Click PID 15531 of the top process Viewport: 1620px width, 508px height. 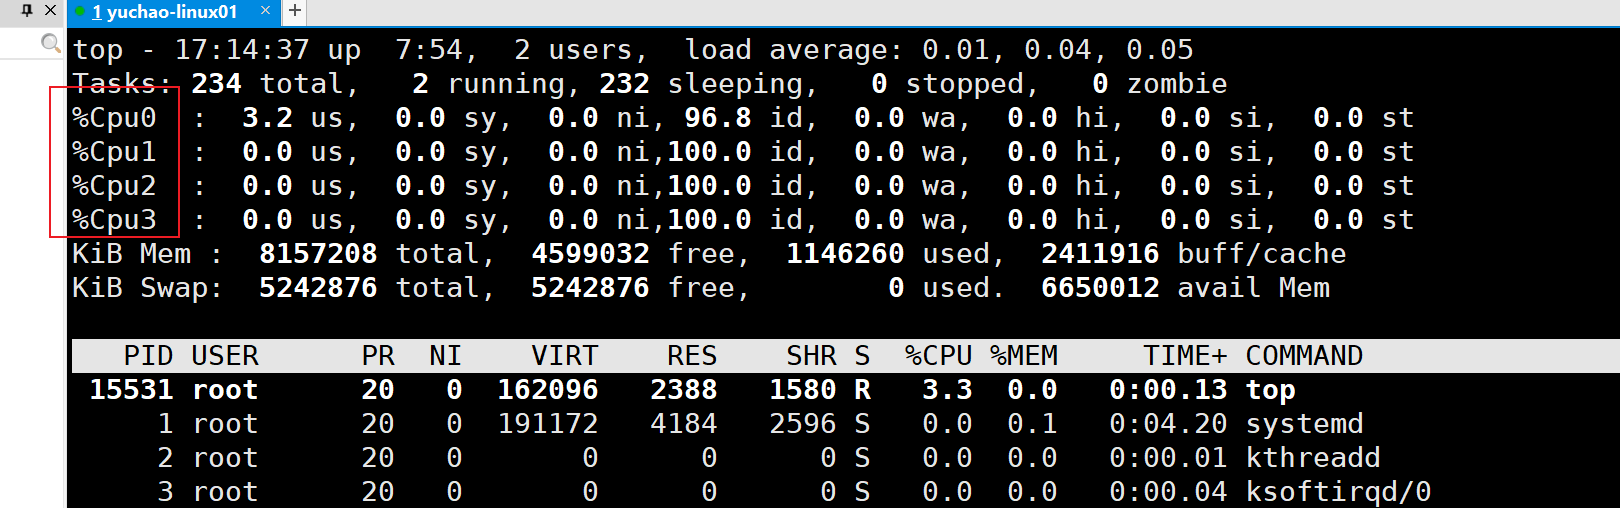(131, 390)
